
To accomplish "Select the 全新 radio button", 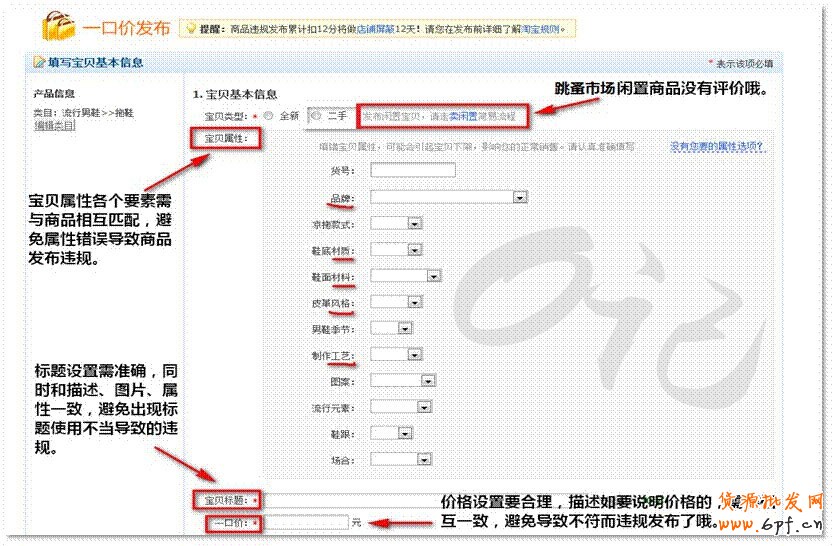I will 268,115.
